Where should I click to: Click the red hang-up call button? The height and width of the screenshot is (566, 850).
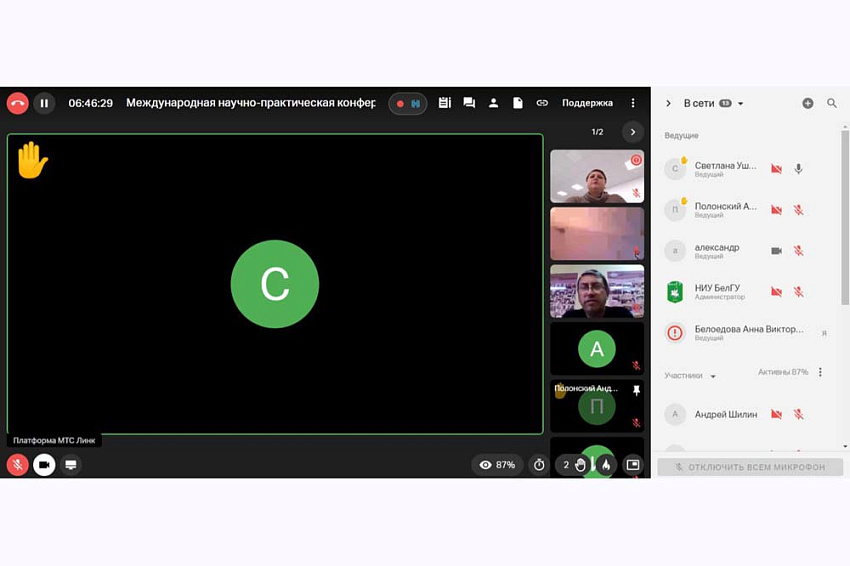[x=18, y=103]
